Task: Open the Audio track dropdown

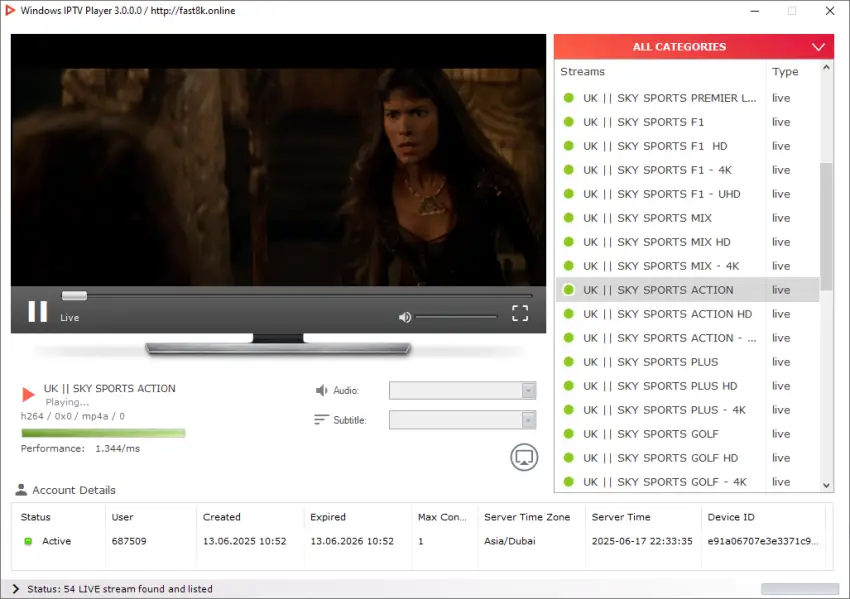Action: (x=462, y=390)
